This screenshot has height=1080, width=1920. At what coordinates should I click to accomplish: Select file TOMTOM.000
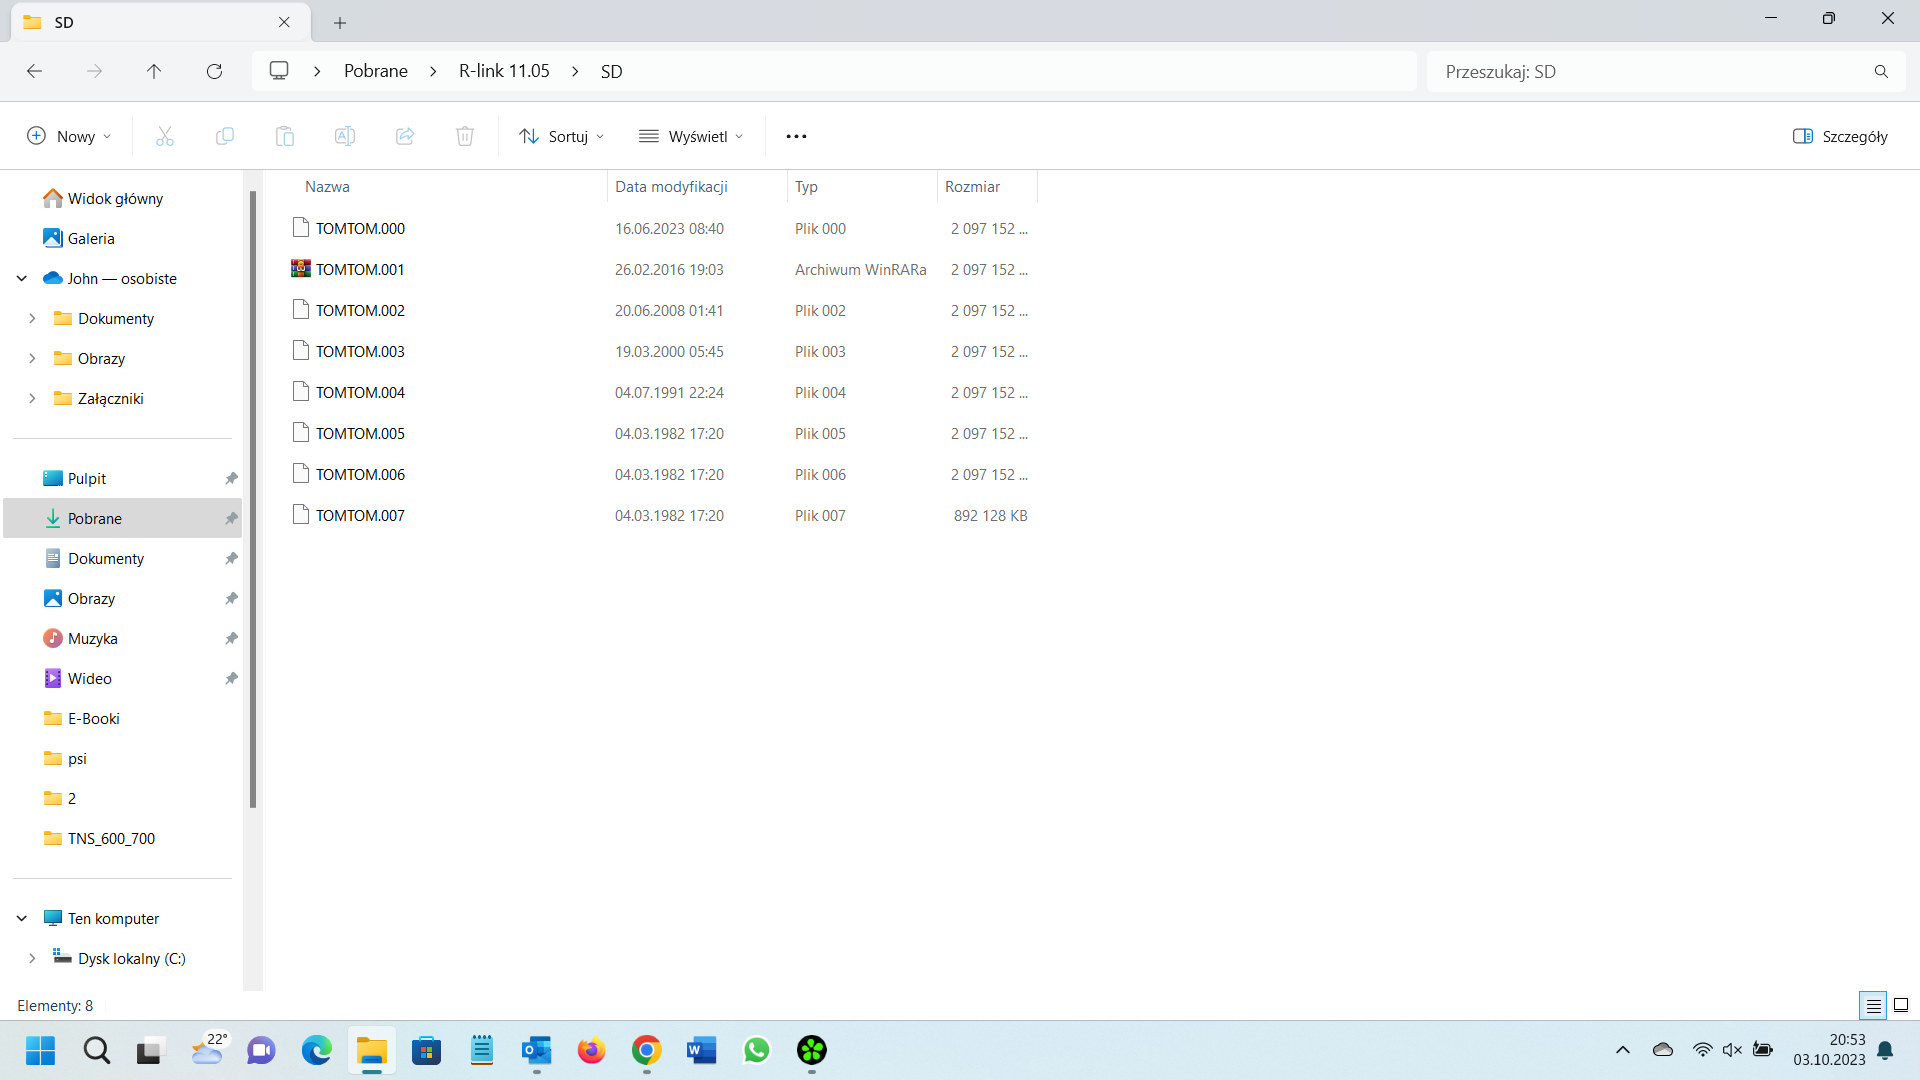tap(360, 229)
